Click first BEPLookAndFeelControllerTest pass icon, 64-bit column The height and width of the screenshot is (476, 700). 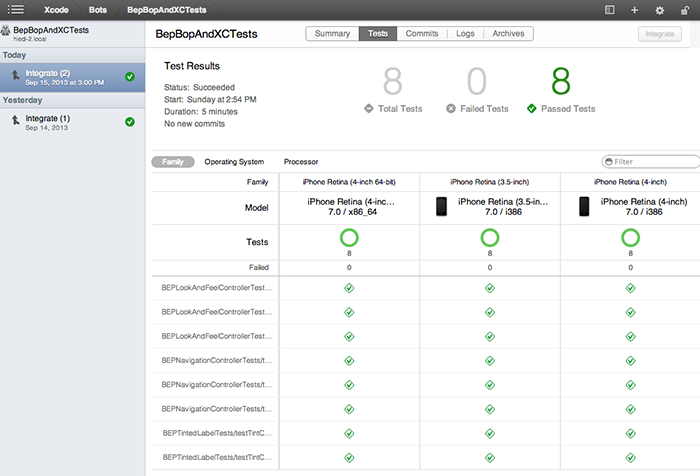pyautogui.click(x=349, y=288)
